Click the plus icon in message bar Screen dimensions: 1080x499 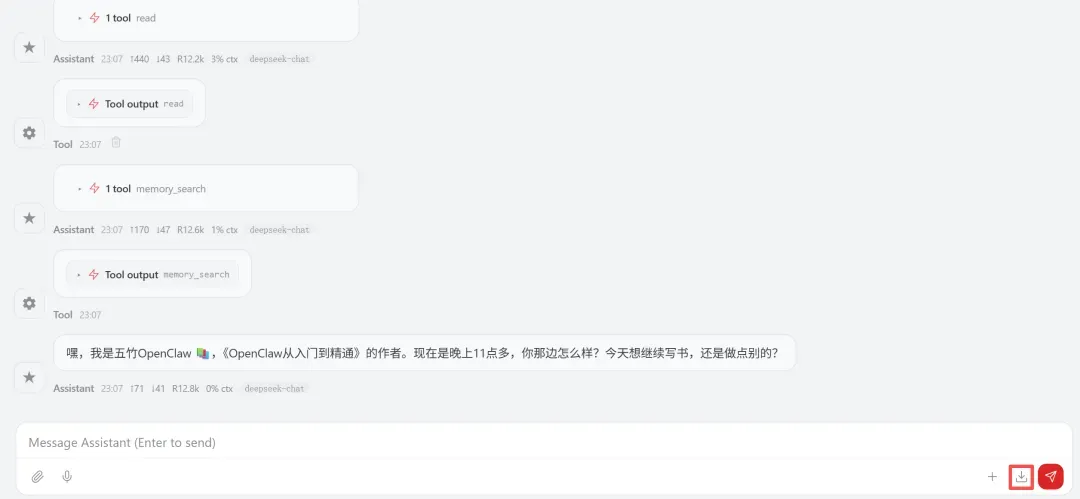point(992,476)
